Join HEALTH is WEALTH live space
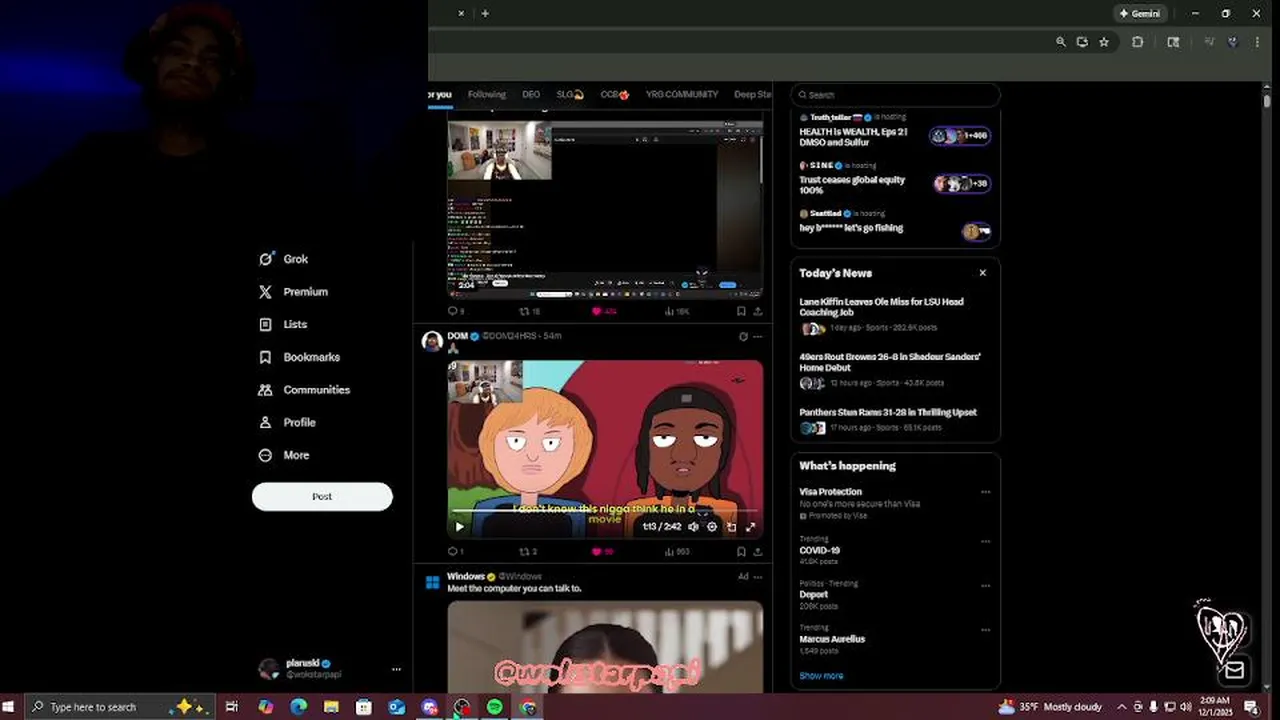1280x720 pixels. pos(894,131)
